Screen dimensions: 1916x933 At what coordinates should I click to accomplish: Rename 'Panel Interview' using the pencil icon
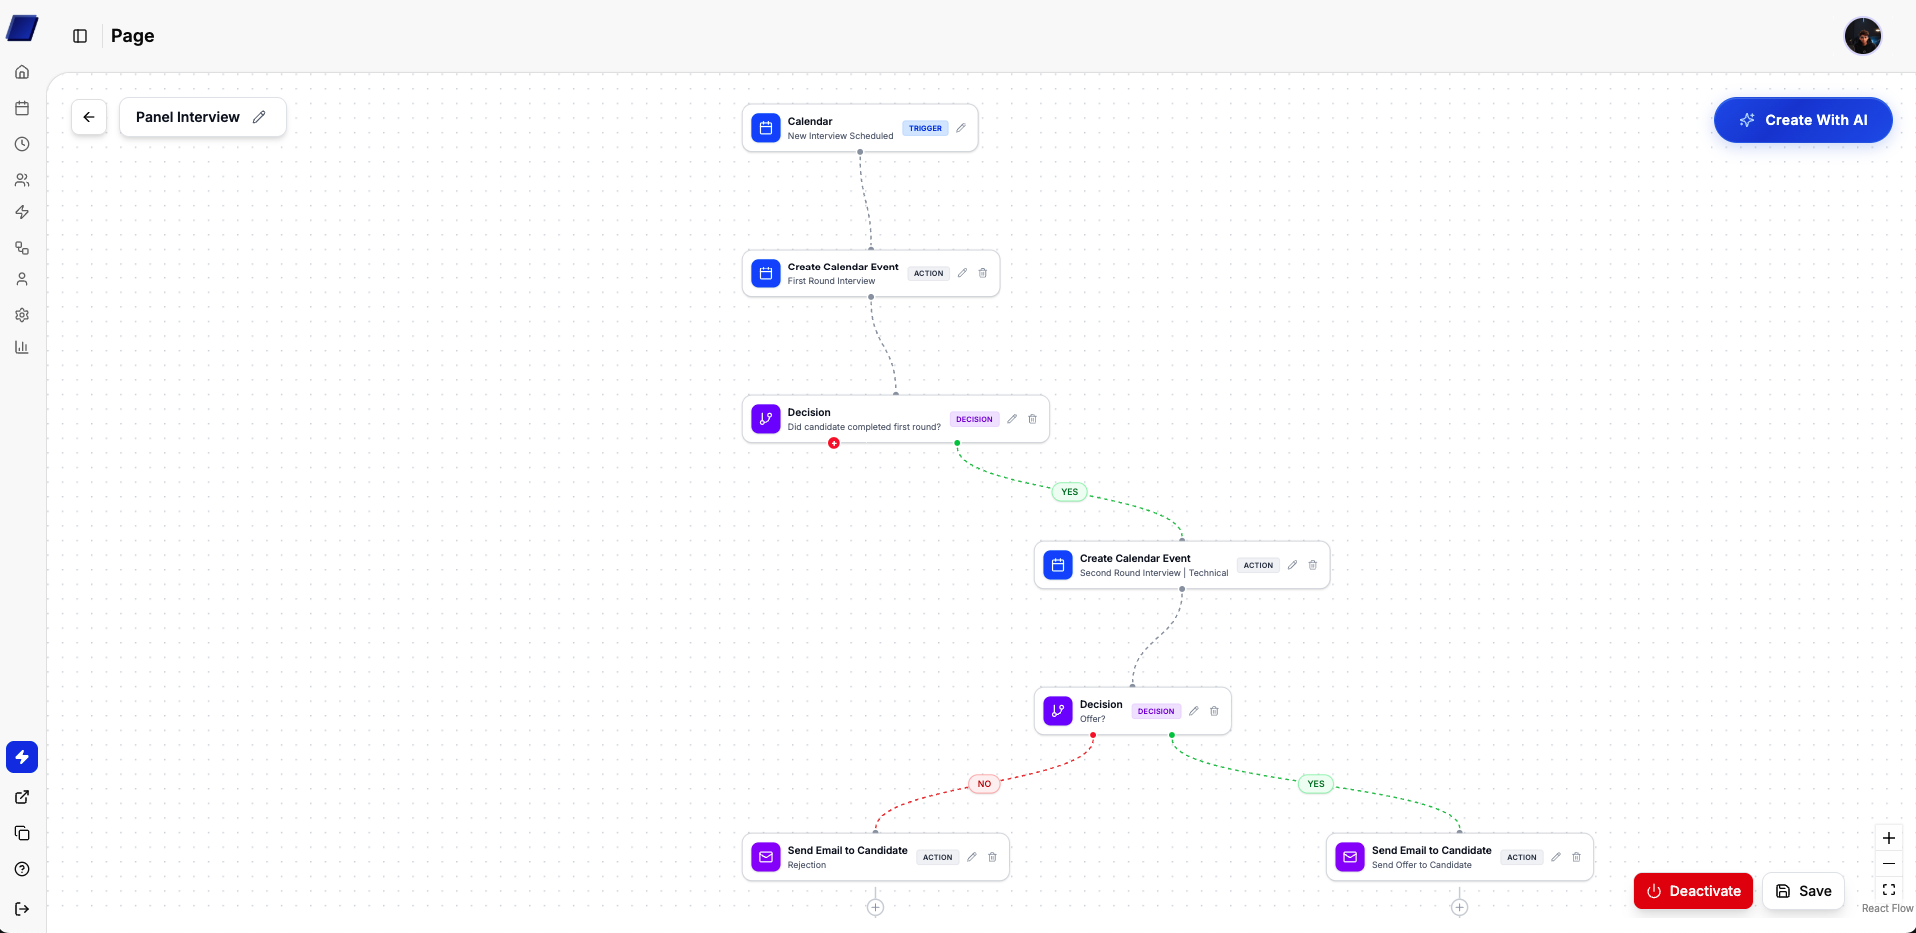[x=259, y=117]
